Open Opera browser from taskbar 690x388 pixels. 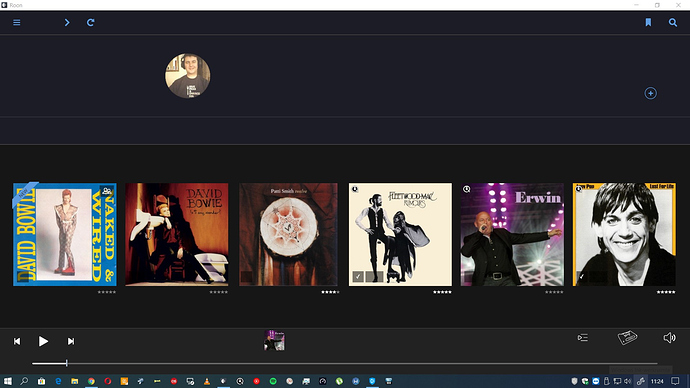[108, 381]
